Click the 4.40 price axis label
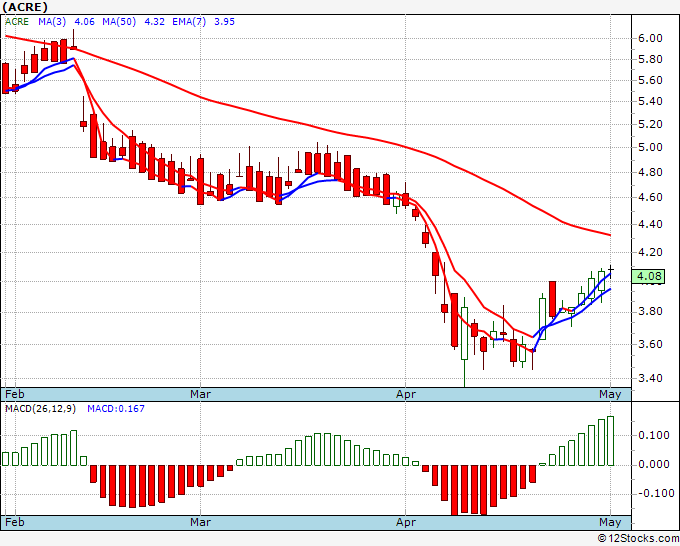The image size is (680, 546). [x=650, y=225]
